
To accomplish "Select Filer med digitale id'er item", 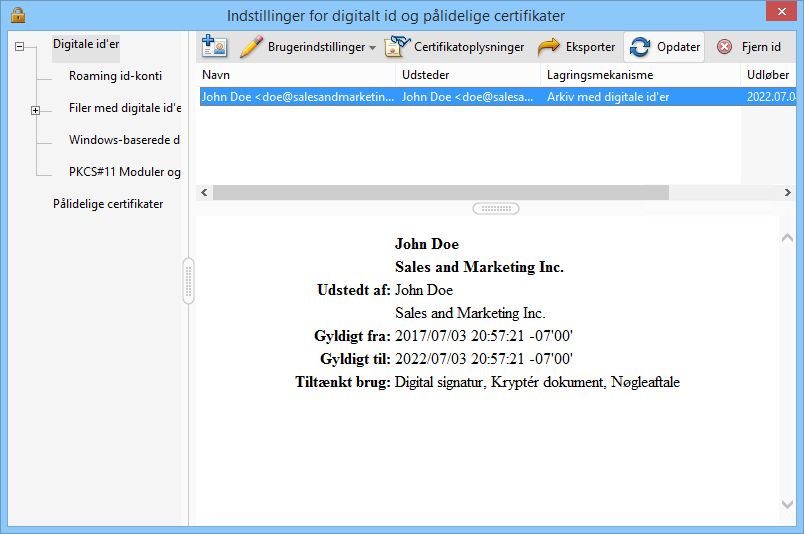I will pos(125,108).
